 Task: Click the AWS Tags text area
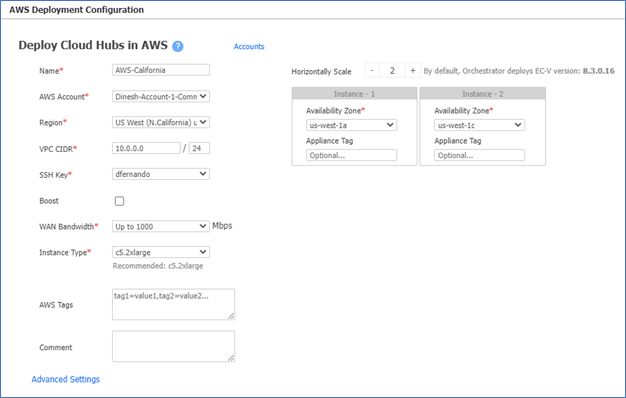coord(173,305)
